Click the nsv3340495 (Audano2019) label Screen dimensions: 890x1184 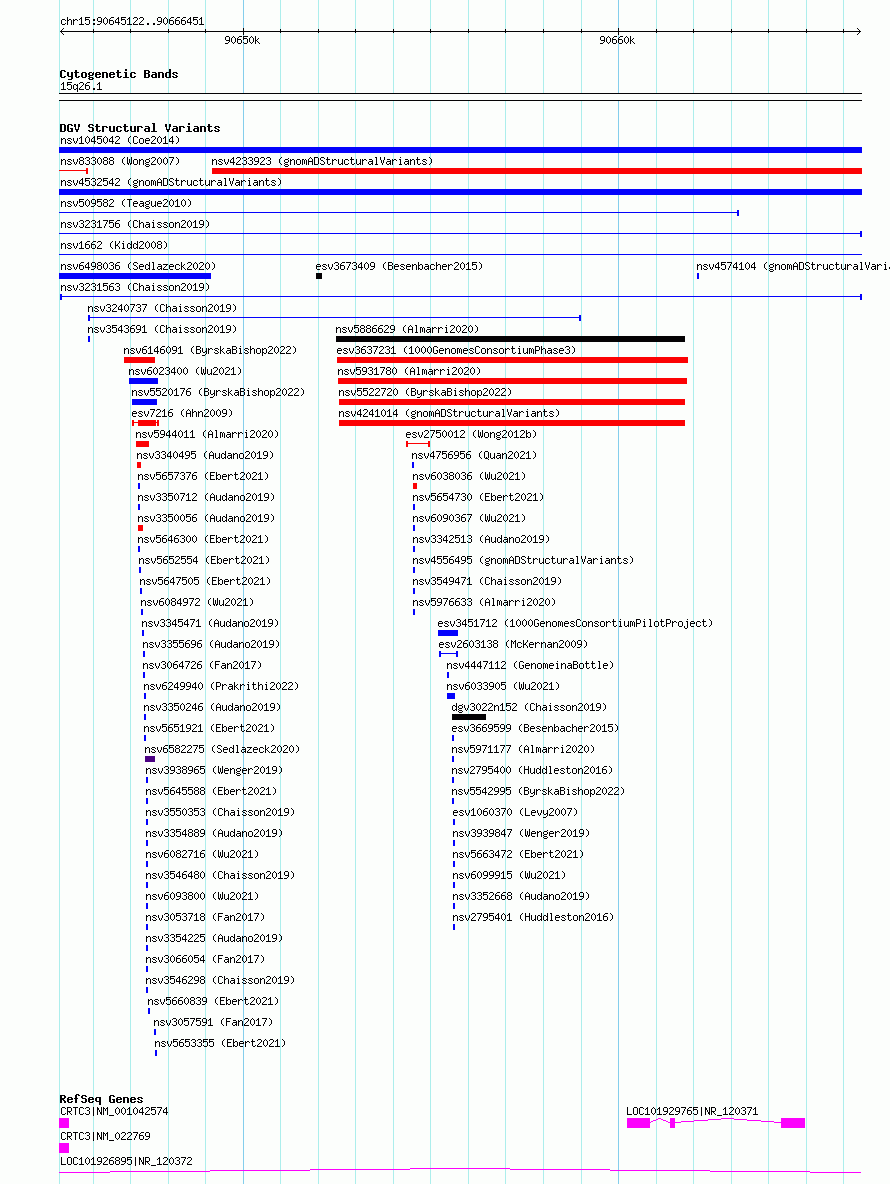coord(205,456)
